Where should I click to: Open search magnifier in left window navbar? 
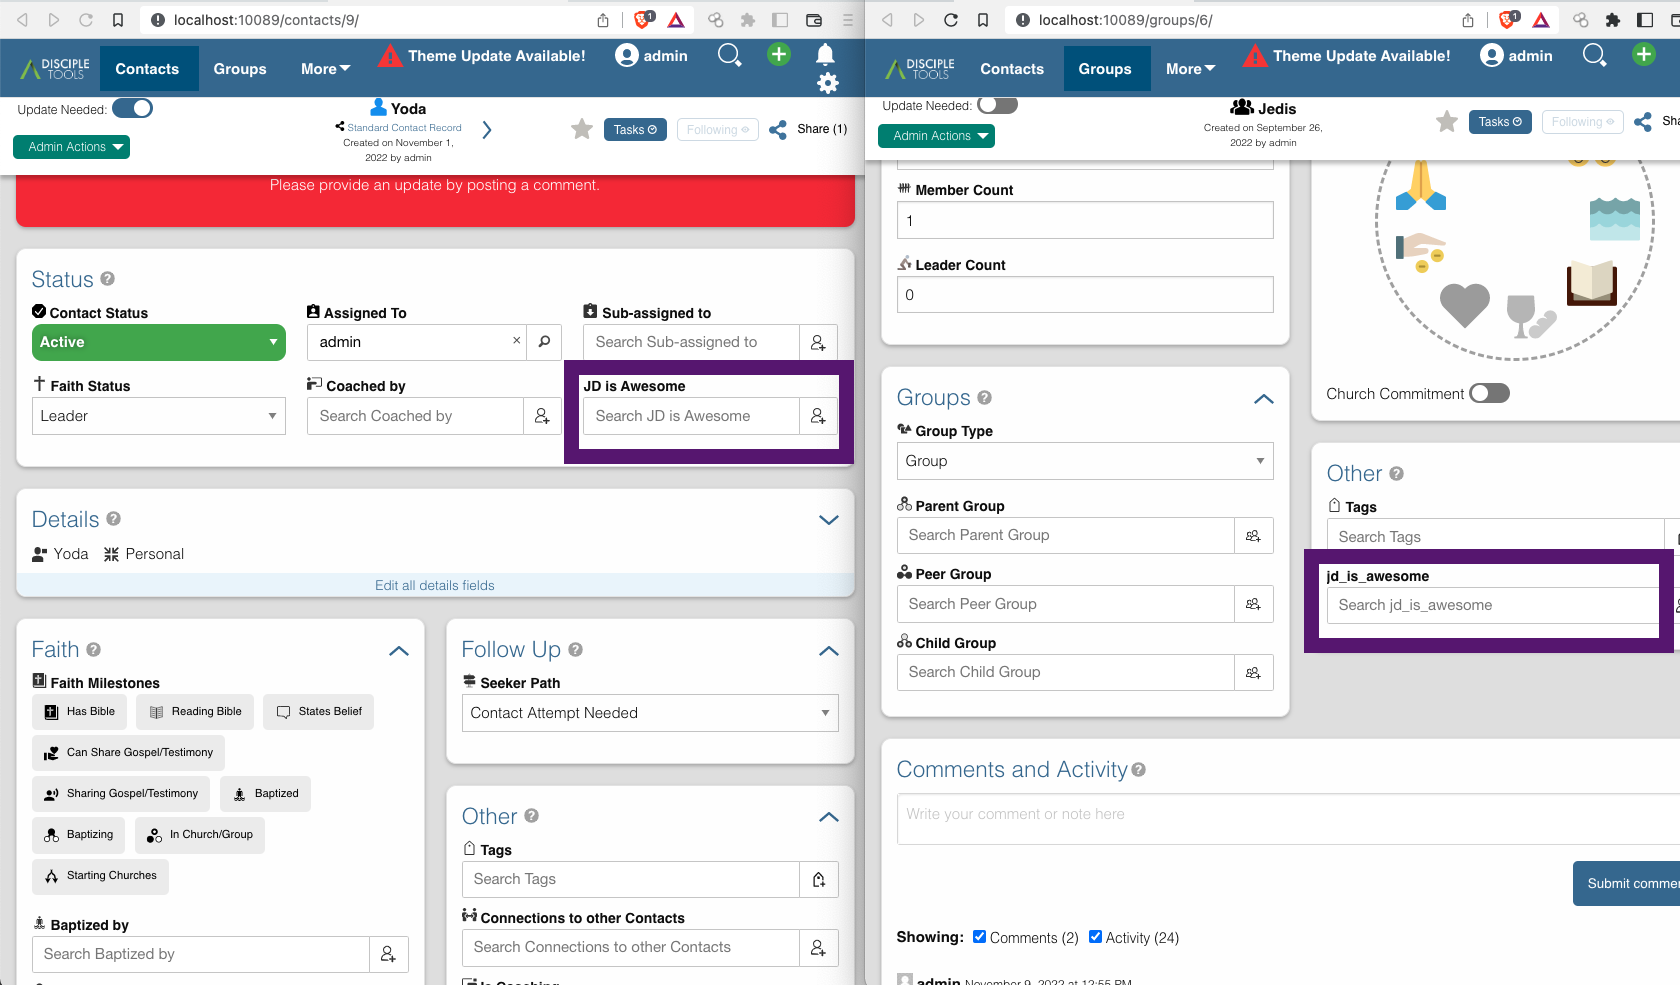pos(730,55)
